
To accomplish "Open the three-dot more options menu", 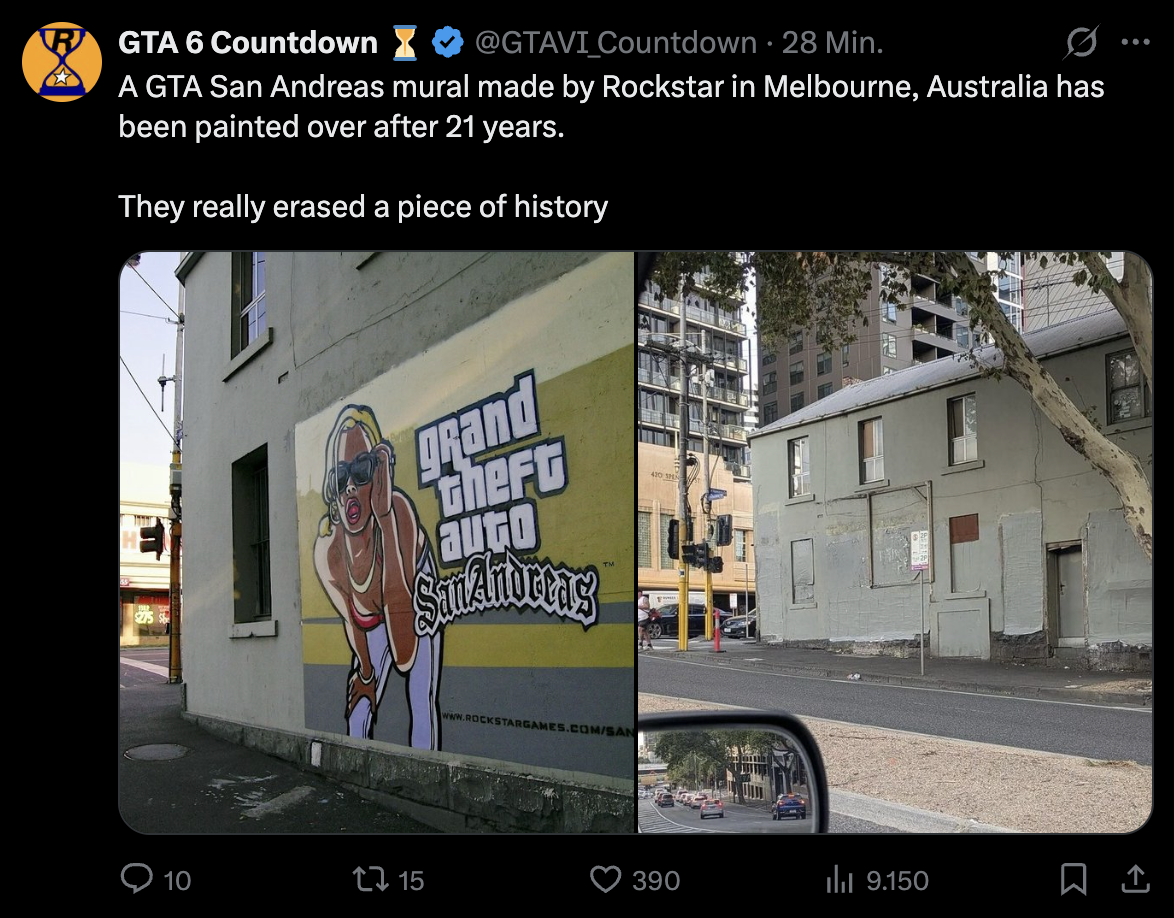I will pyautogui.click(x=1136, y=42).
